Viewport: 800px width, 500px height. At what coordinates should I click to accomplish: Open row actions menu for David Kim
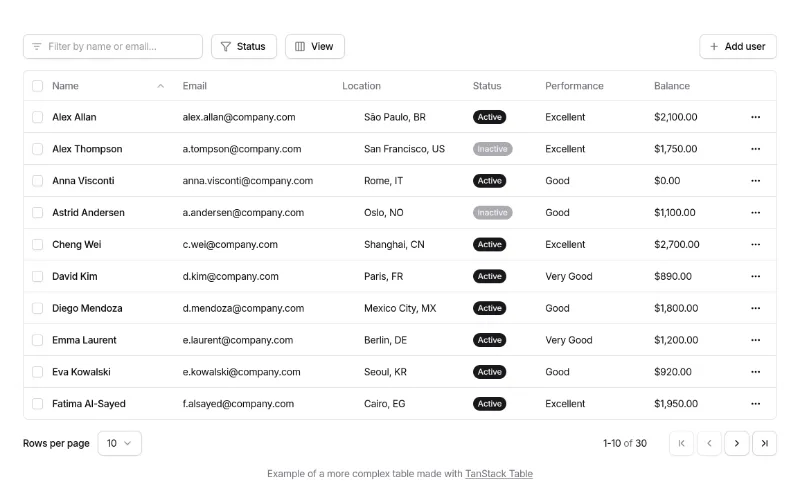click(x=755, y=277)
